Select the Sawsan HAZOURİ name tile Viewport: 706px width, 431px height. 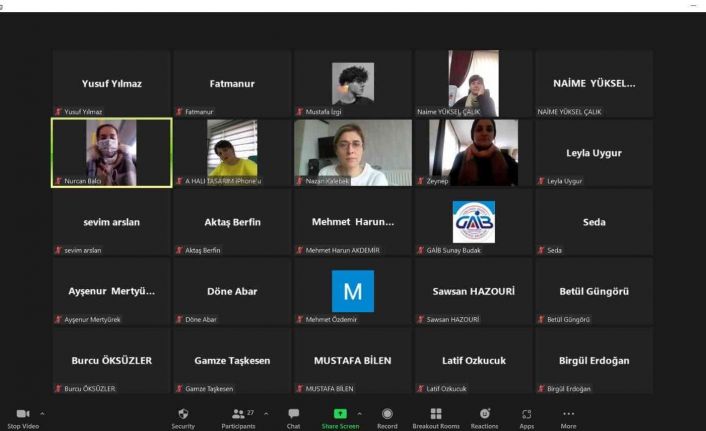pos(474,291)
